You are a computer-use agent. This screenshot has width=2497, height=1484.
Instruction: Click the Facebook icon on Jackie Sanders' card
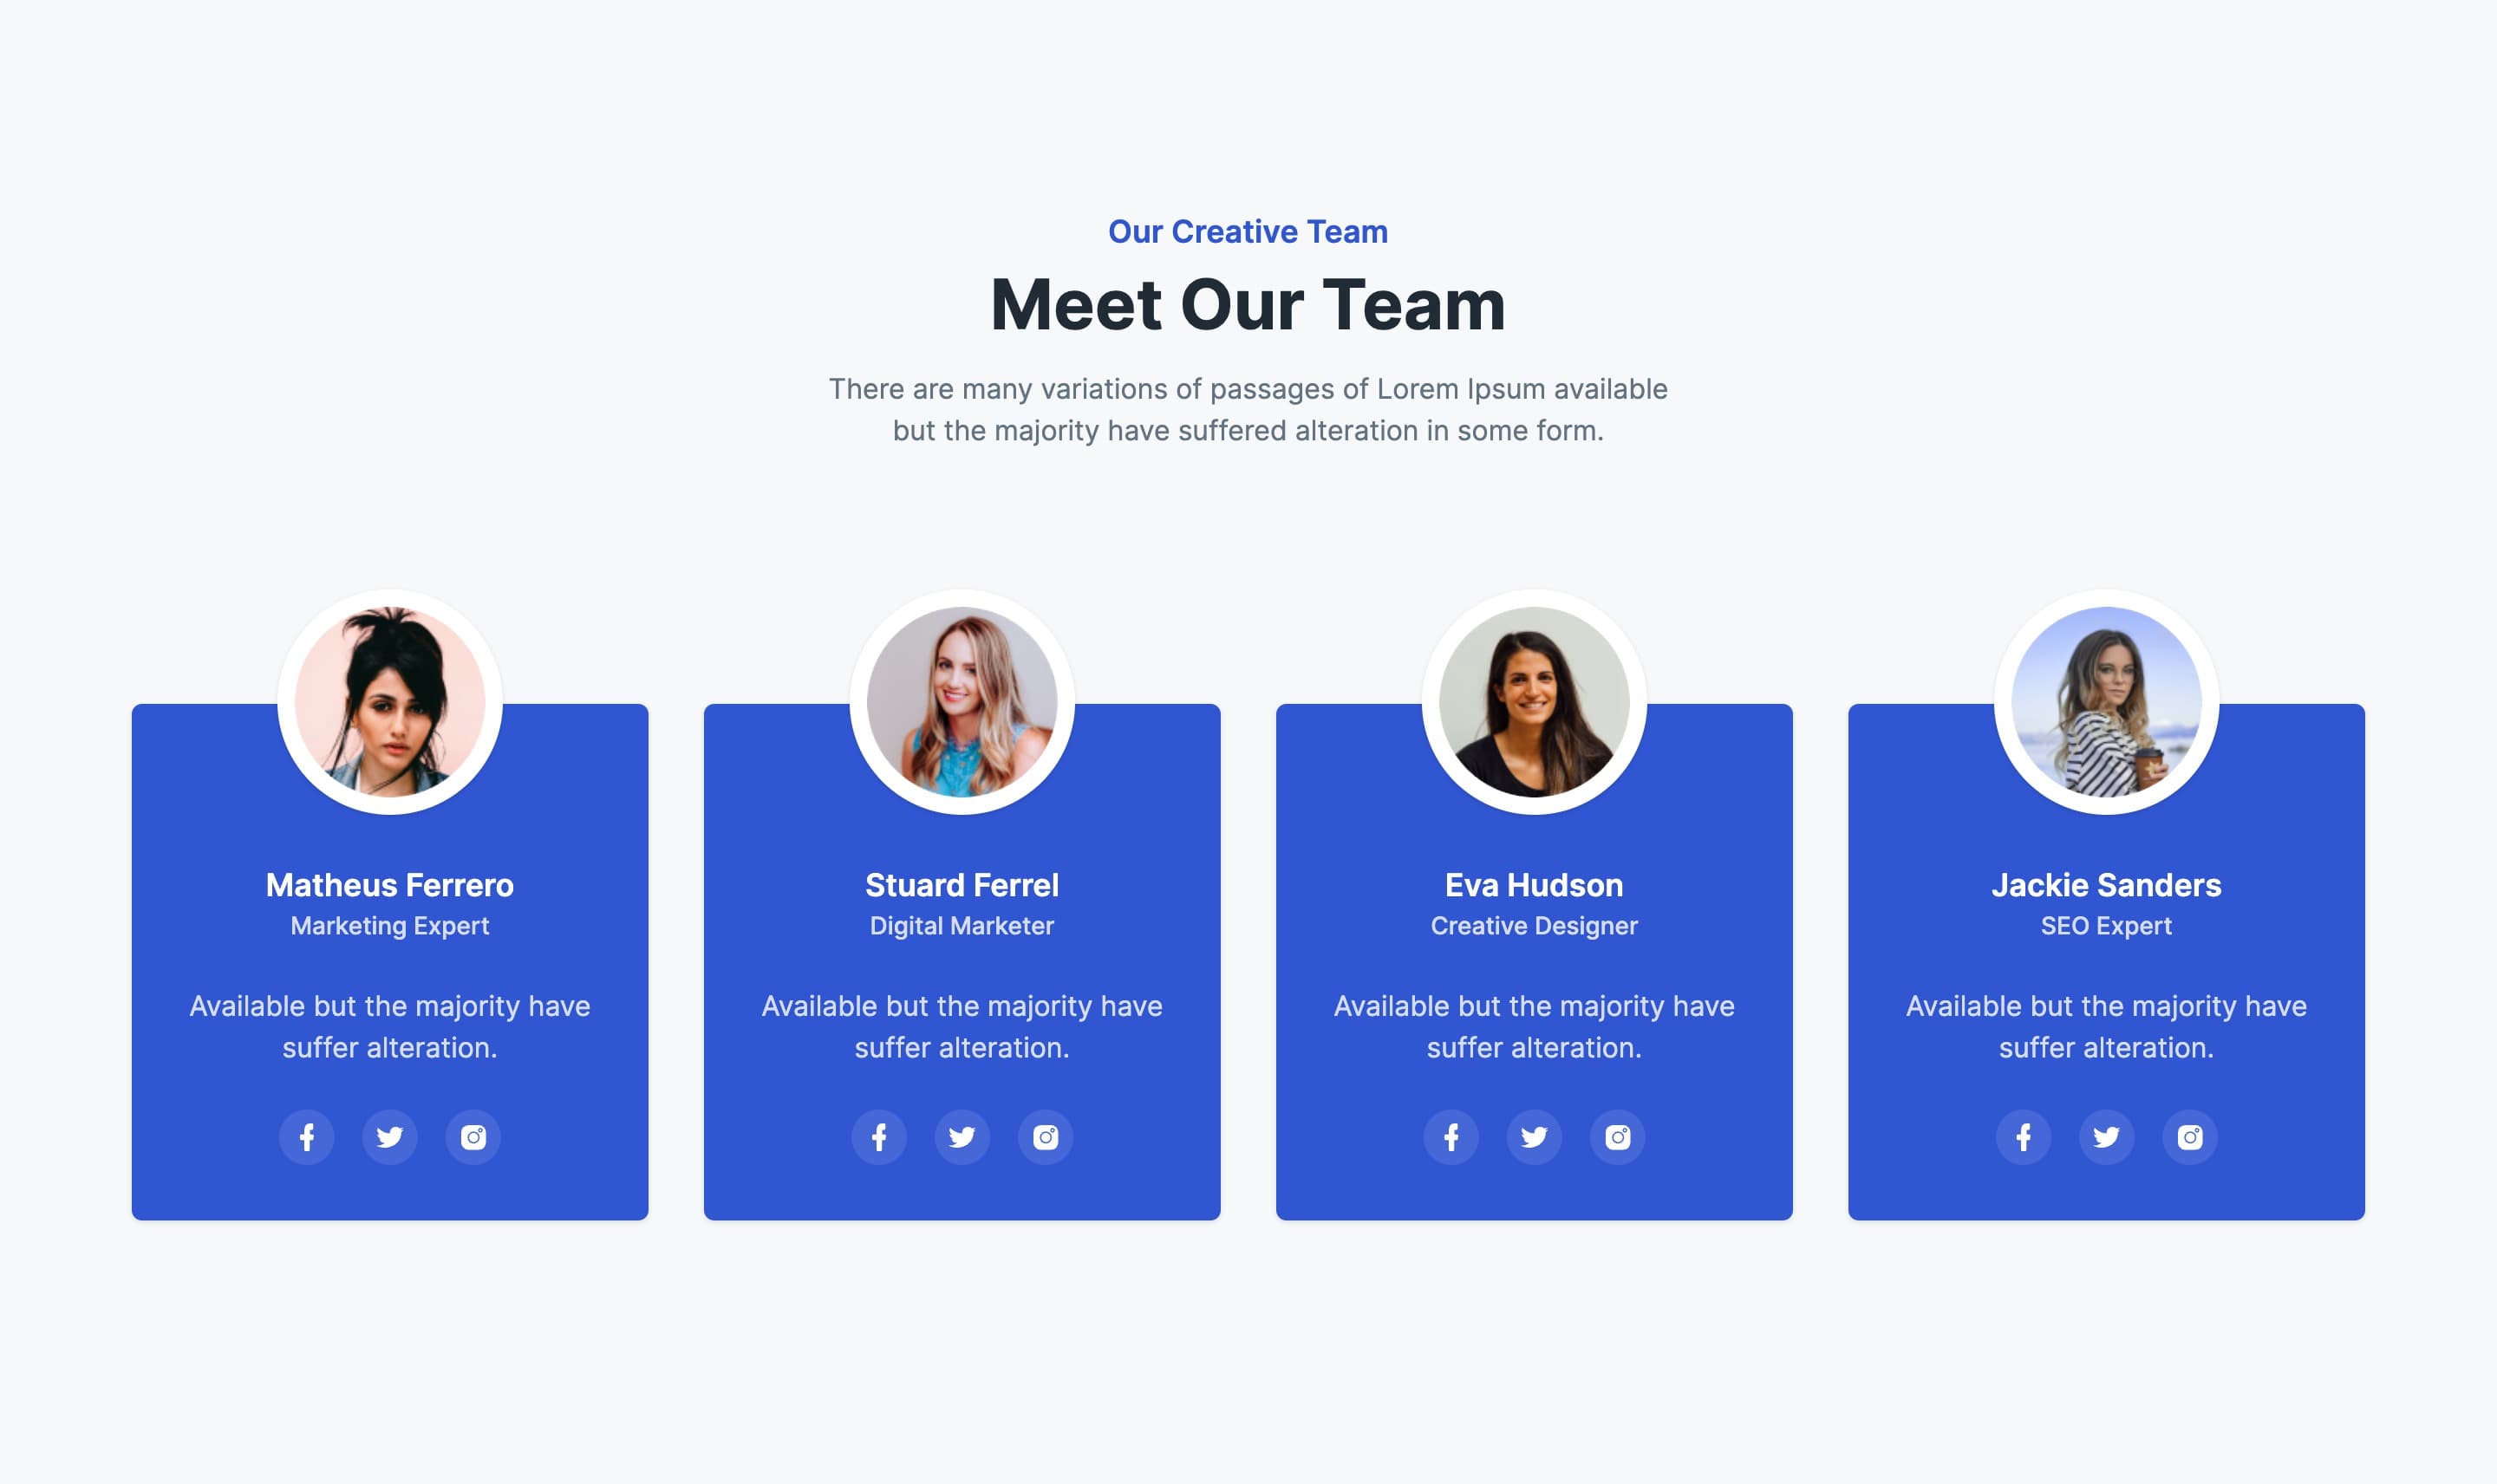pyautogui.click(x=2024, y=1136)
